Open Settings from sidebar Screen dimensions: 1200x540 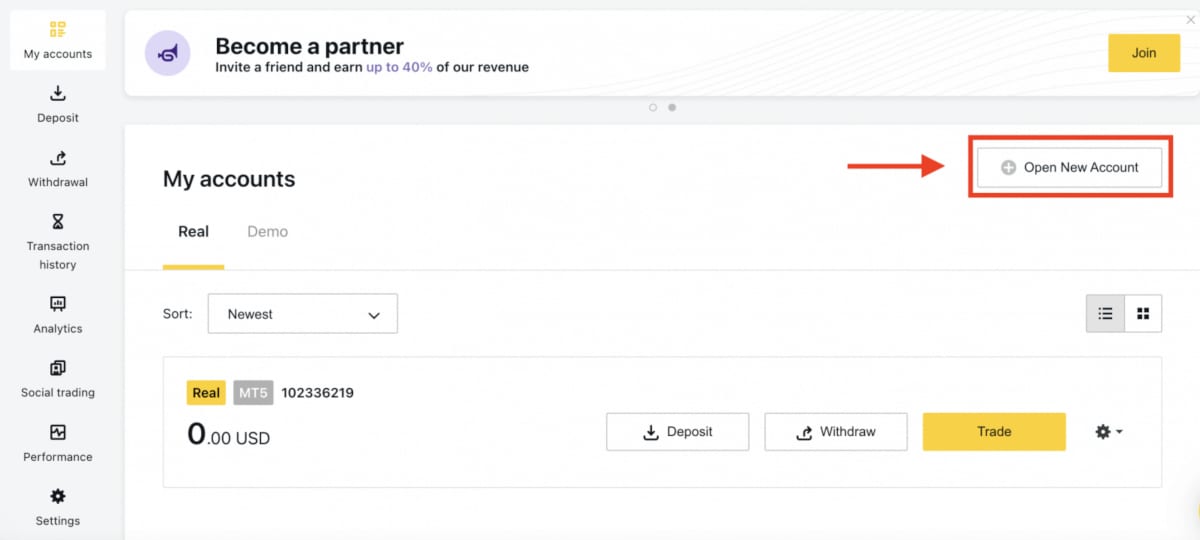click(58, 507)
